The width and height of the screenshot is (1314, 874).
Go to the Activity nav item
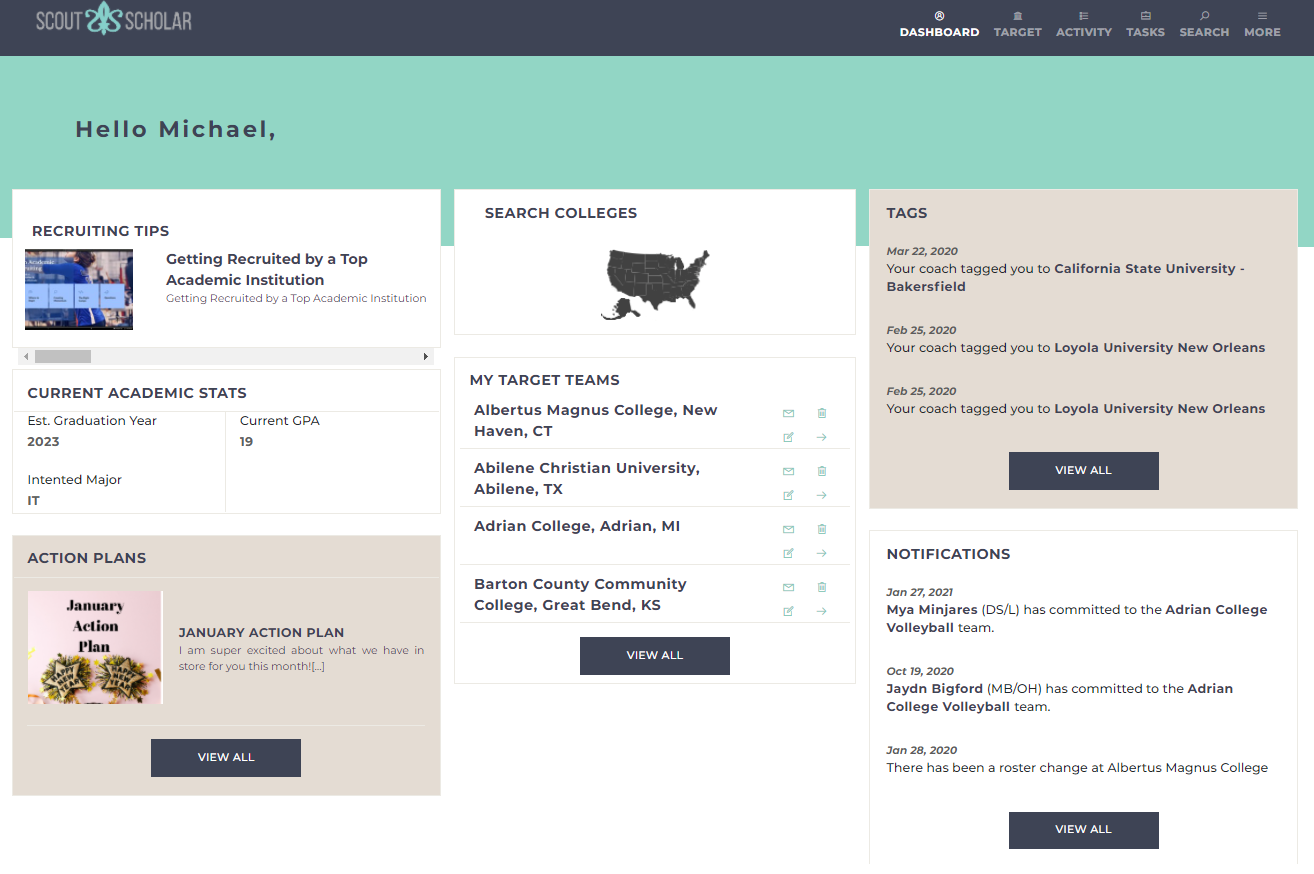[1084, 25]
